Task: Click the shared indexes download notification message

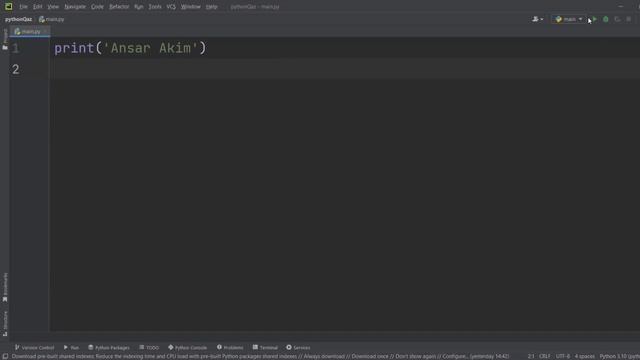Action: click(260, 356)
